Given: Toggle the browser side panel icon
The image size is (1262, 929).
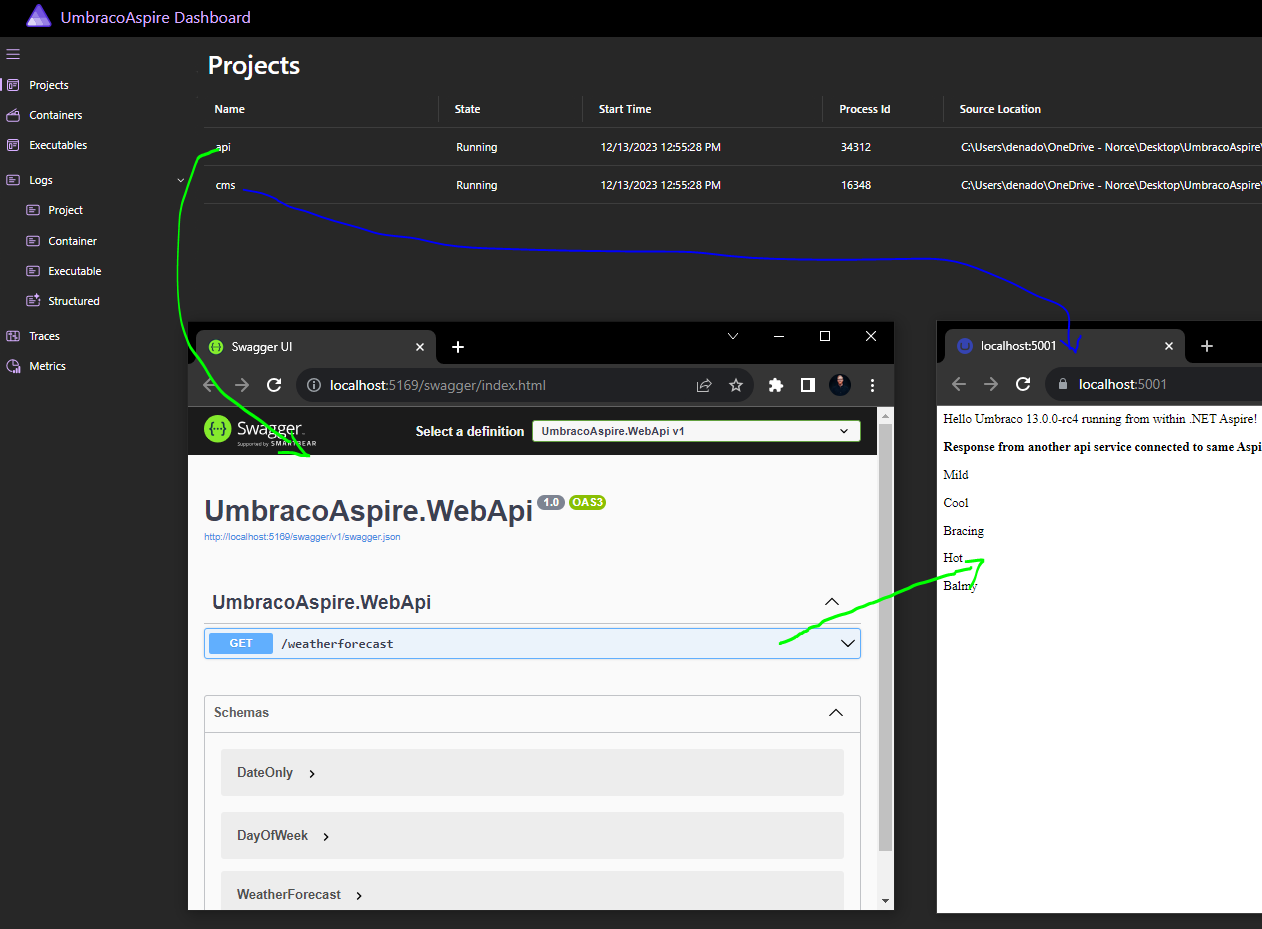Looking at the screenshot, I should click(x=807, y=385).
